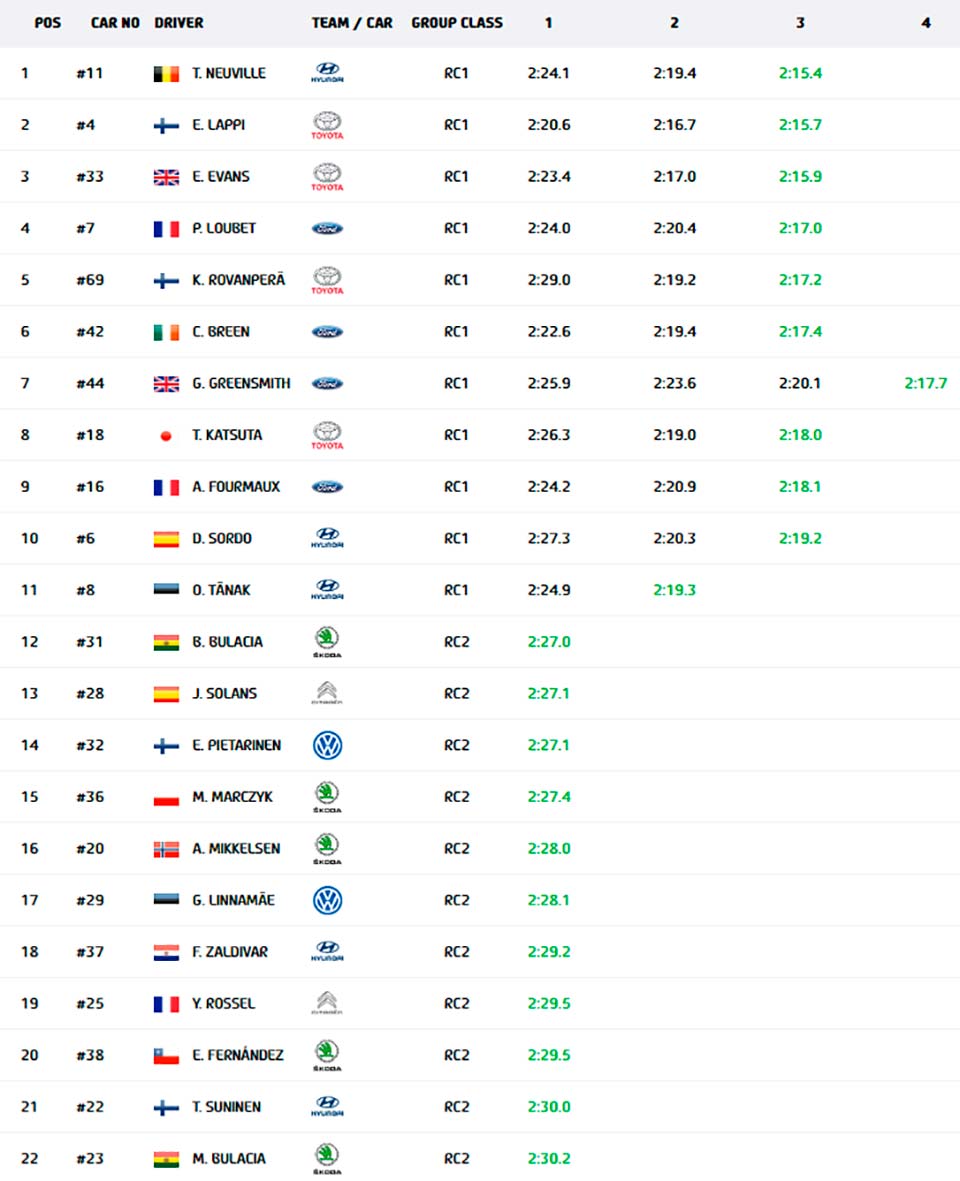This screenshot has width=960, height=1181.
Task: Click the Skoda logo in B. Bulacia's row
Action: click(327, 642)
